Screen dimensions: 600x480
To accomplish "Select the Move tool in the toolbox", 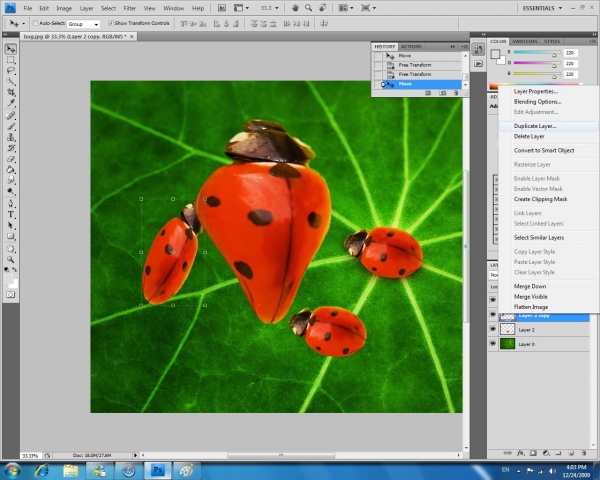I will click(11, 49).
